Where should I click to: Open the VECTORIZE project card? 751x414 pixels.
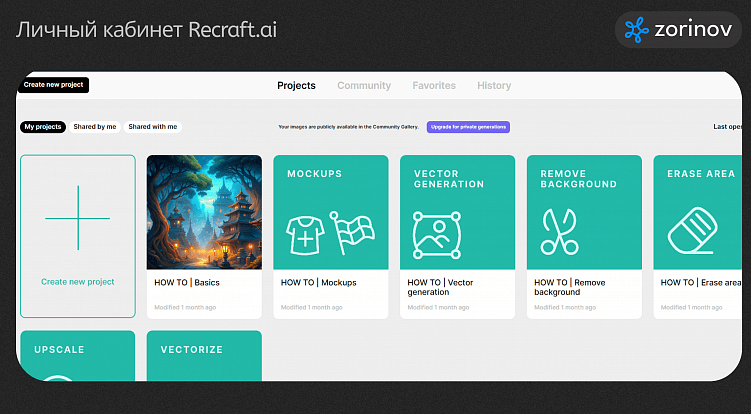[x=205, y=356]
